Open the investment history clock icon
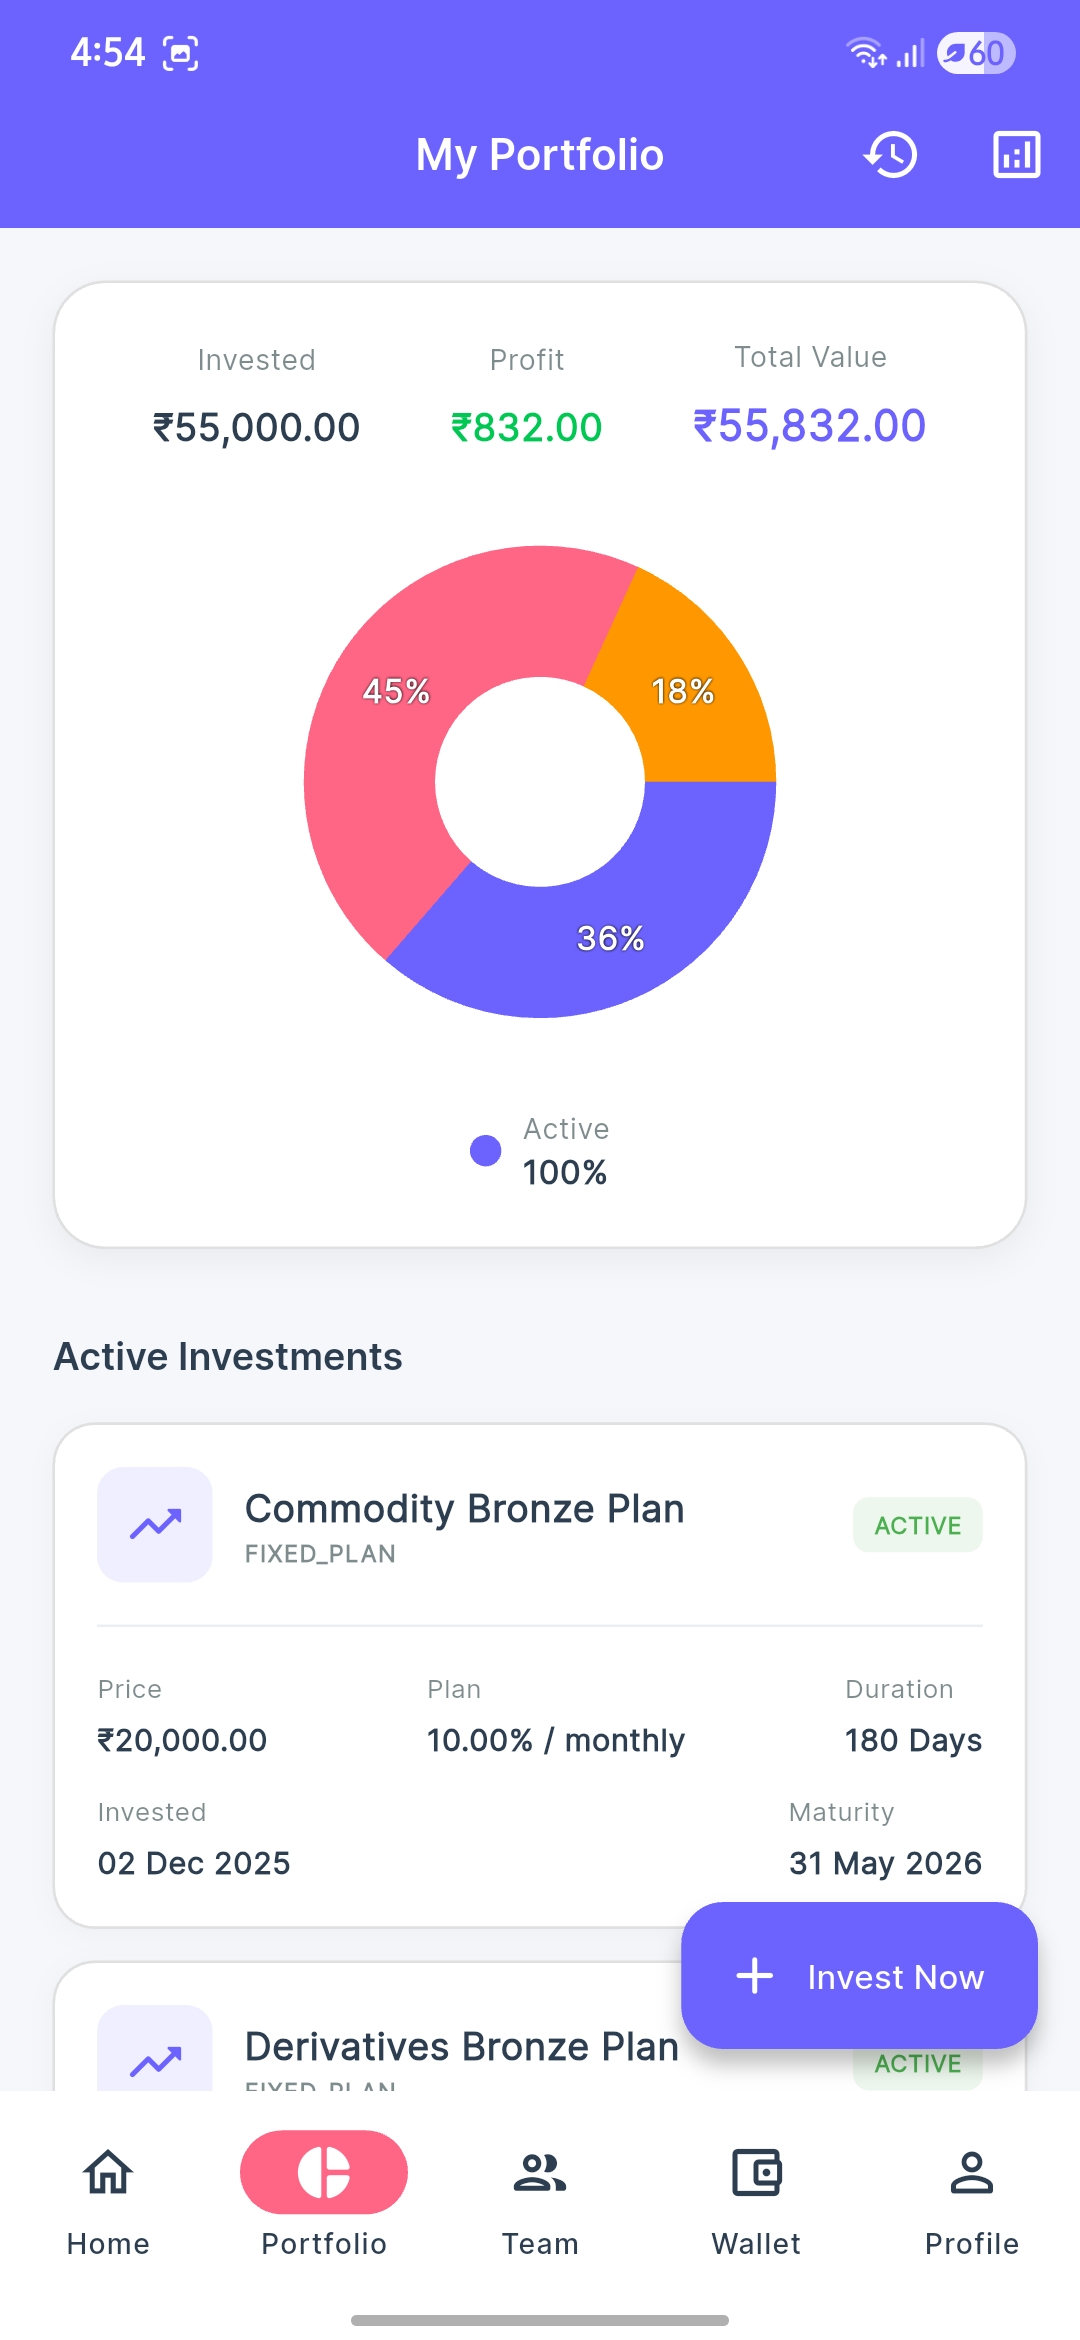Image resolution: width=1080 pixels, height=2340 pixels. [x=890, y=155]
